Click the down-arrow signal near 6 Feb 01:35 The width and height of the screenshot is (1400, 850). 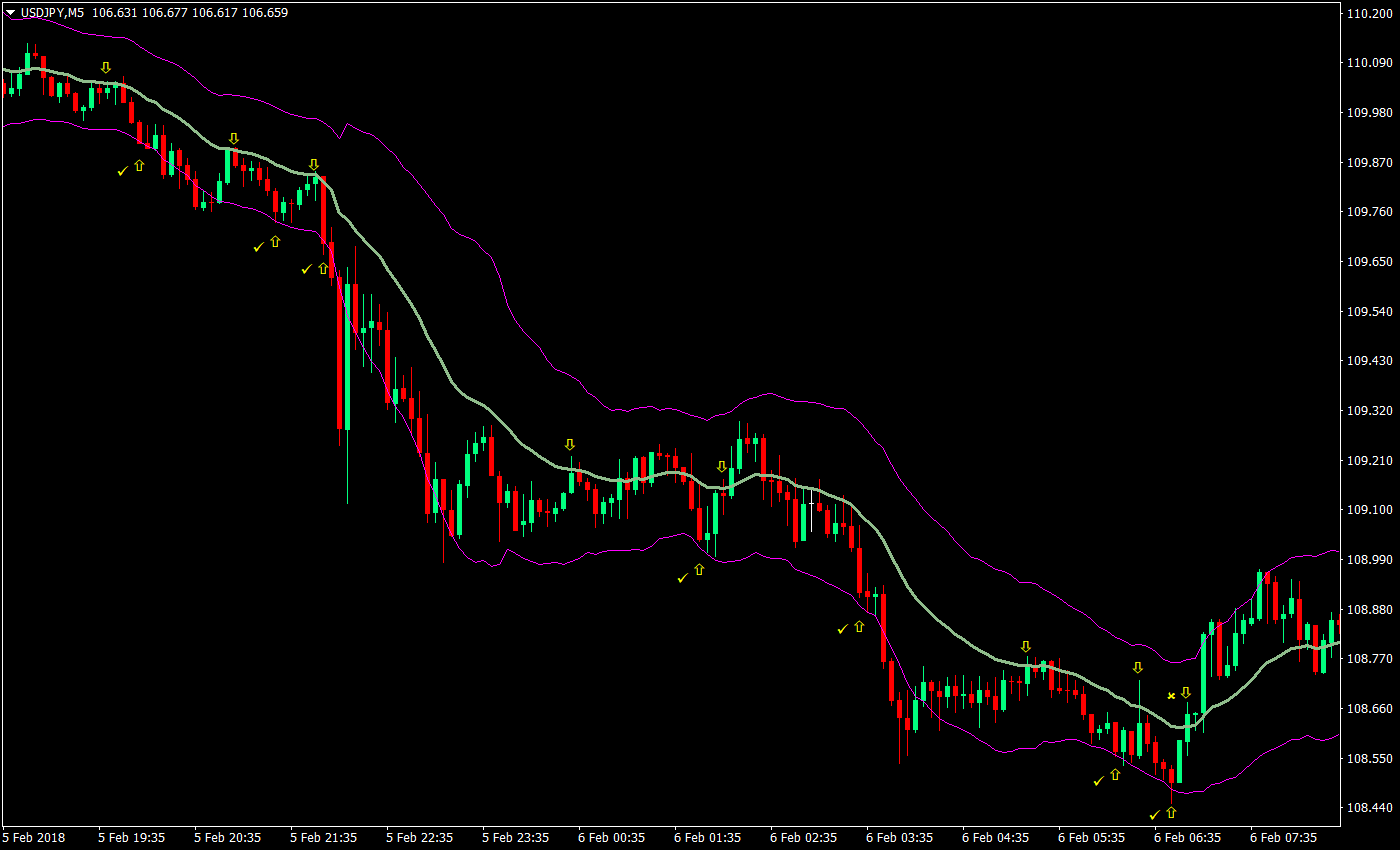[x=722, y=466]
